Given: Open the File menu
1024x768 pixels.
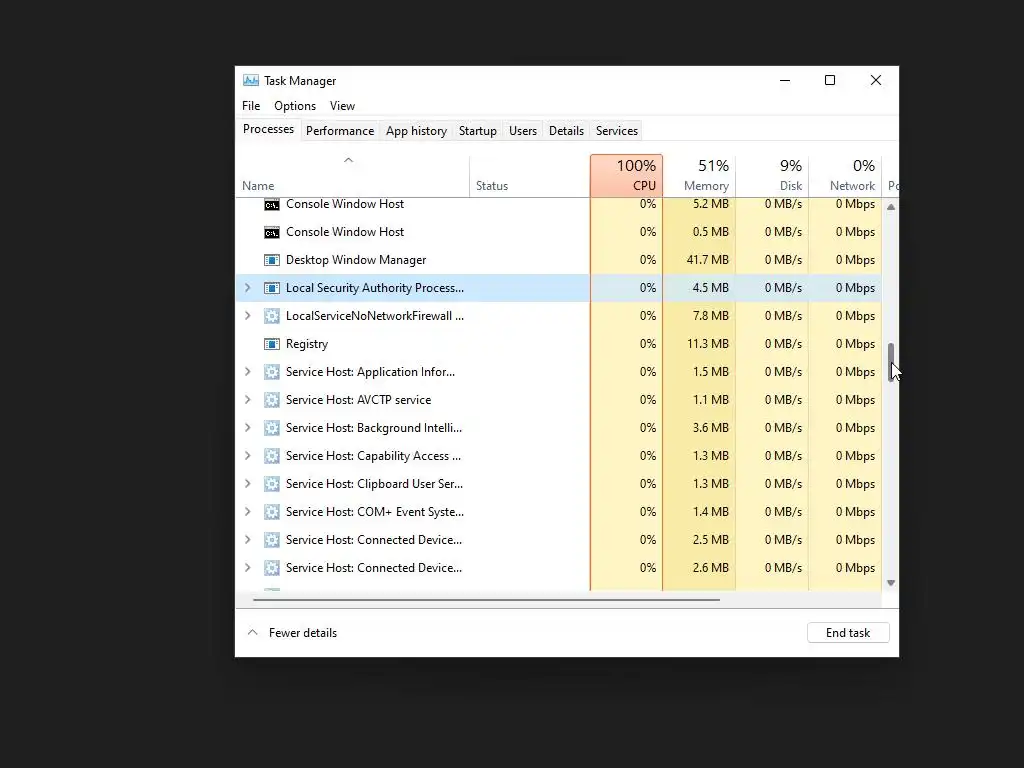Looking at the screenshot, I should (x=251, y=106).
